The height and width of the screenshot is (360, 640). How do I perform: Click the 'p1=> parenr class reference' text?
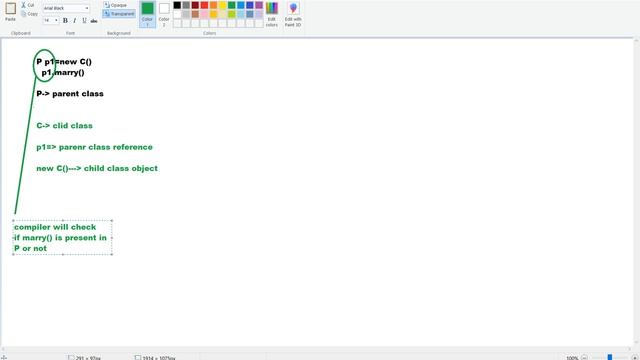pyautogui.click(x=94, y=147)
